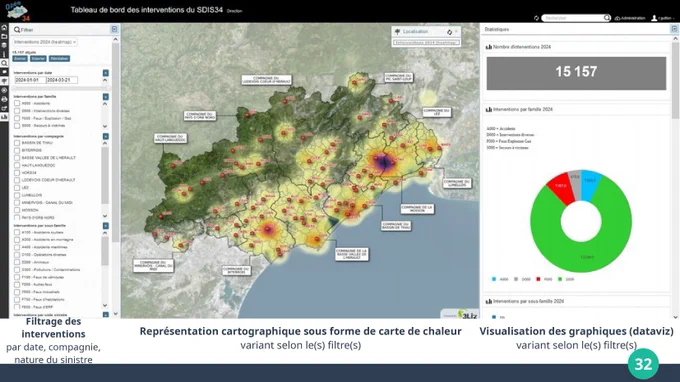Image resolution: width=680 pixels, height=382 pixels.
Task: Click the start date field 2024-01-01
Action: pos(30,80)
